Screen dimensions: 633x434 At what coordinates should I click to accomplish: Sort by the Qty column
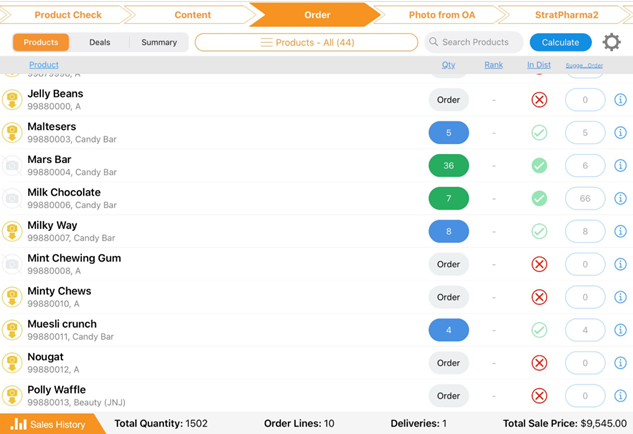[448, 65]
